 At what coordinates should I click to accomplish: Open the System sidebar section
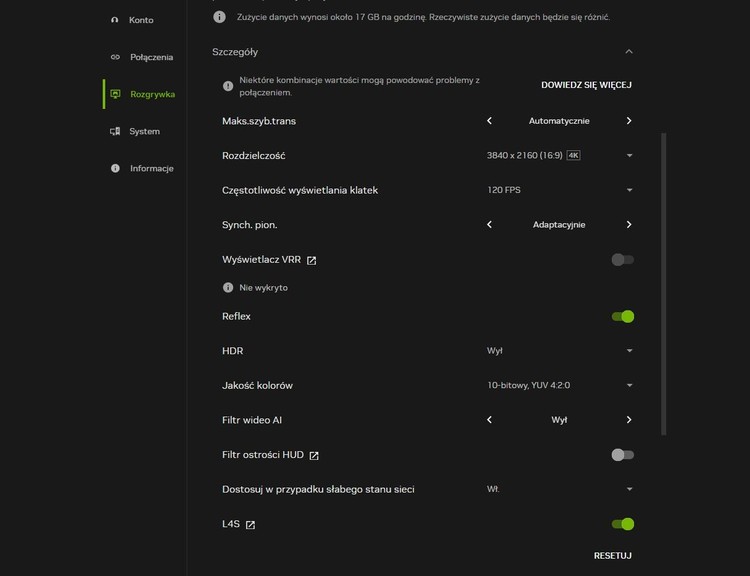tap(144, 131)
